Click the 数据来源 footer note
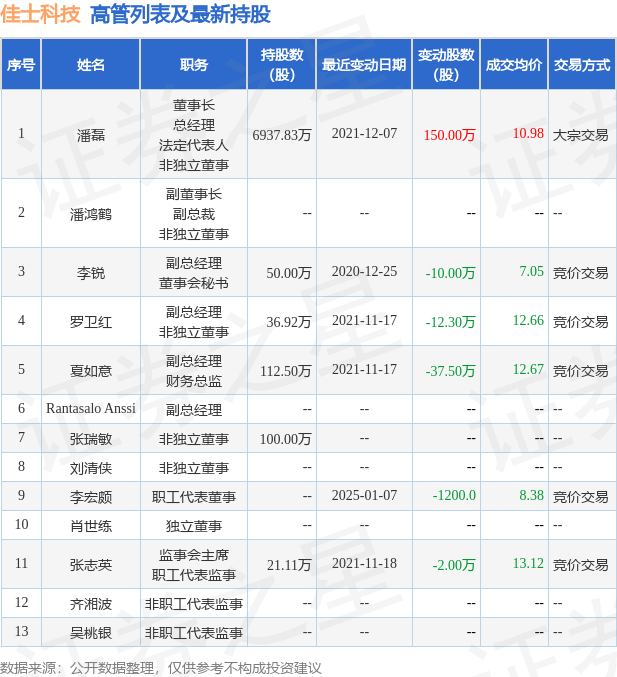The width and height of the screenshot is (617, 677). 161,668
